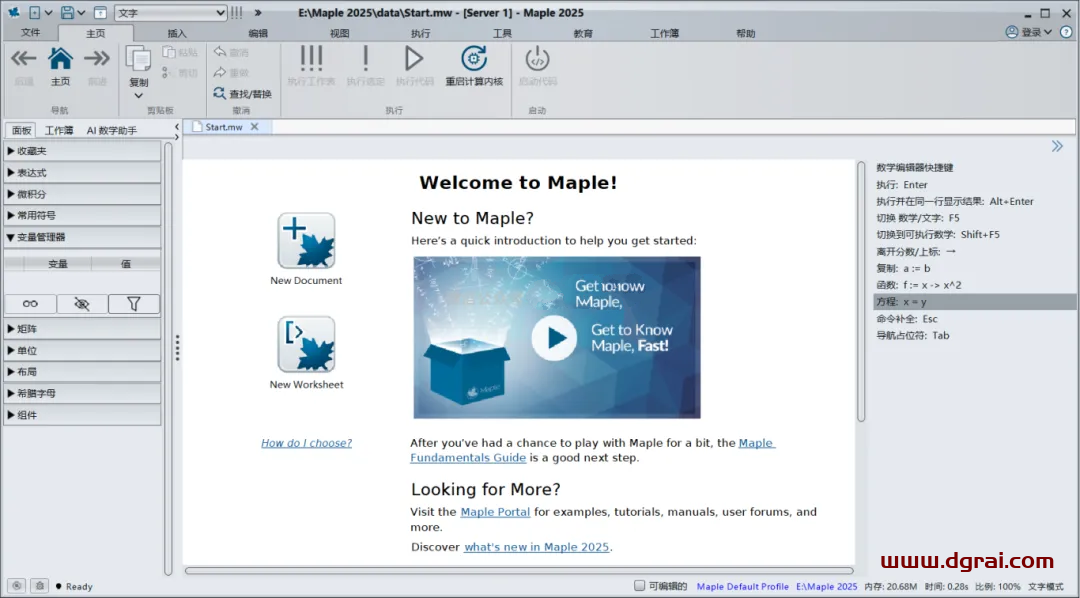
Task: Click the Find/Replace (查找/替换) icon
Action: click(220, 94)
